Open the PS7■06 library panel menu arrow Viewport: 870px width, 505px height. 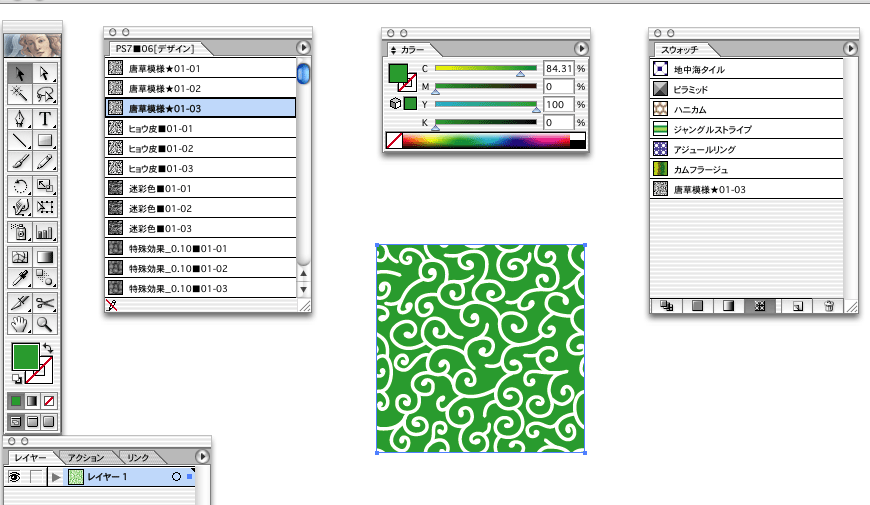[303, 48]
